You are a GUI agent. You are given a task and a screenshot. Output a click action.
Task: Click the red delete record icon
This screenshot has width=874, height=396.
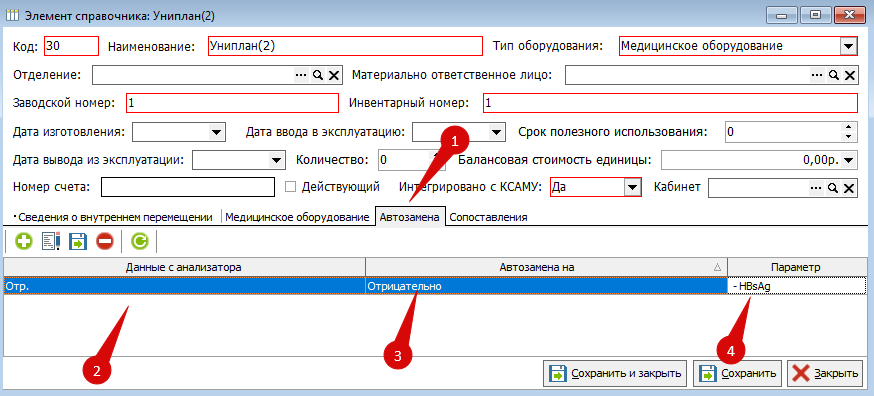click(104, 242)
